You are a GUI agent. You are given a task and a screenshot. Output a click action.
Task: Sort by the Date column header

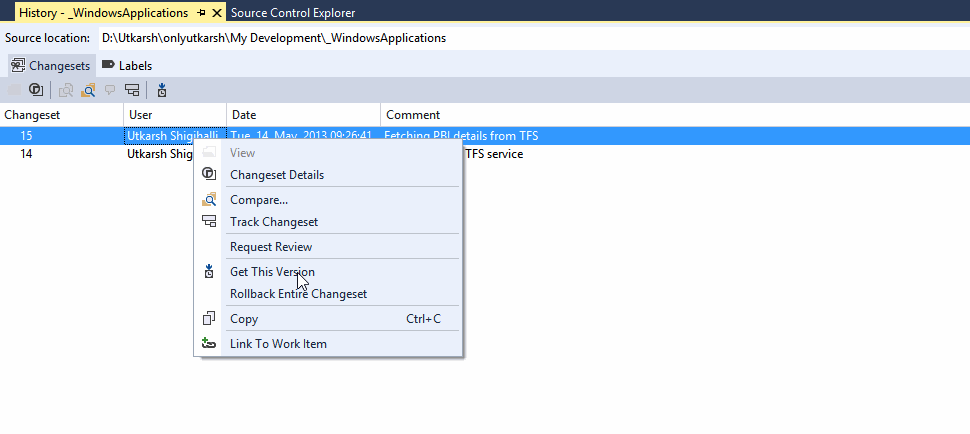303,115
